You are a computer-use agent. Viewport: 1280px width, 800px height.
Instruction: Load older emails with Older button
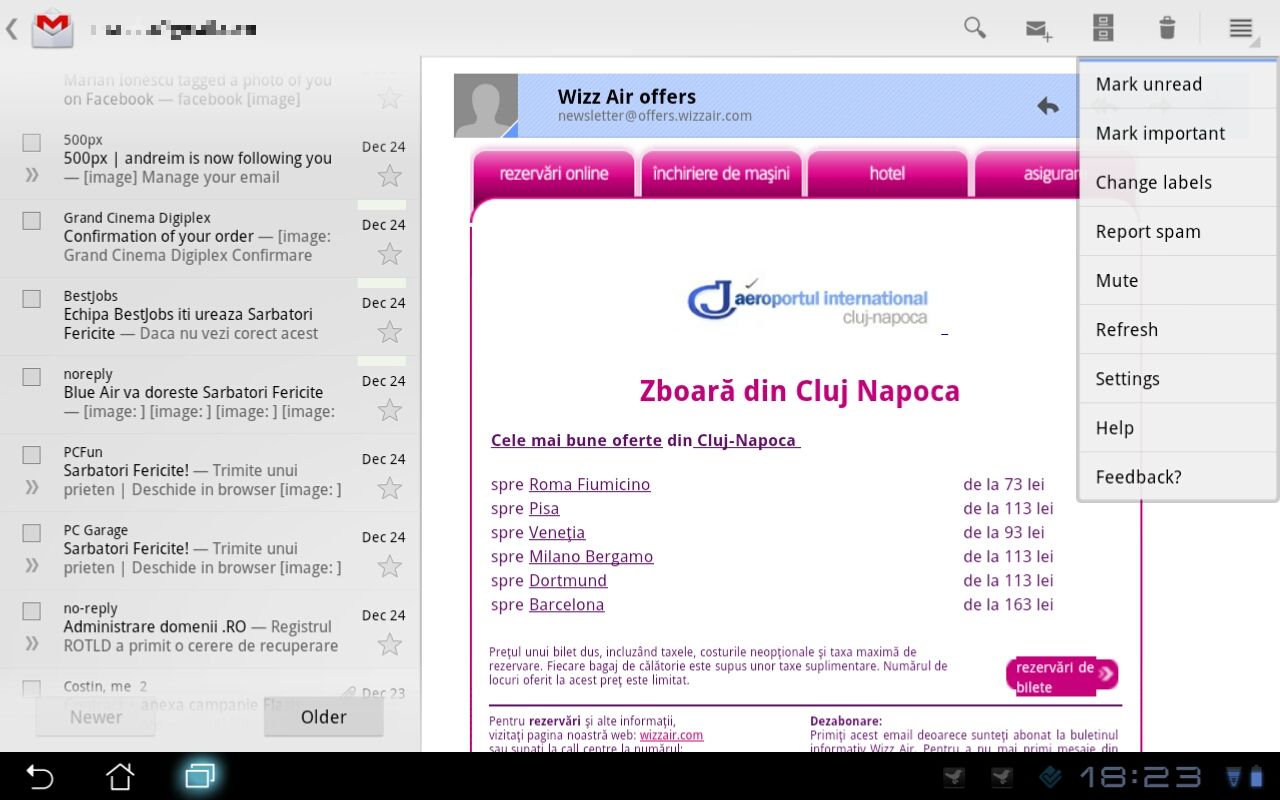coord(324,717)
